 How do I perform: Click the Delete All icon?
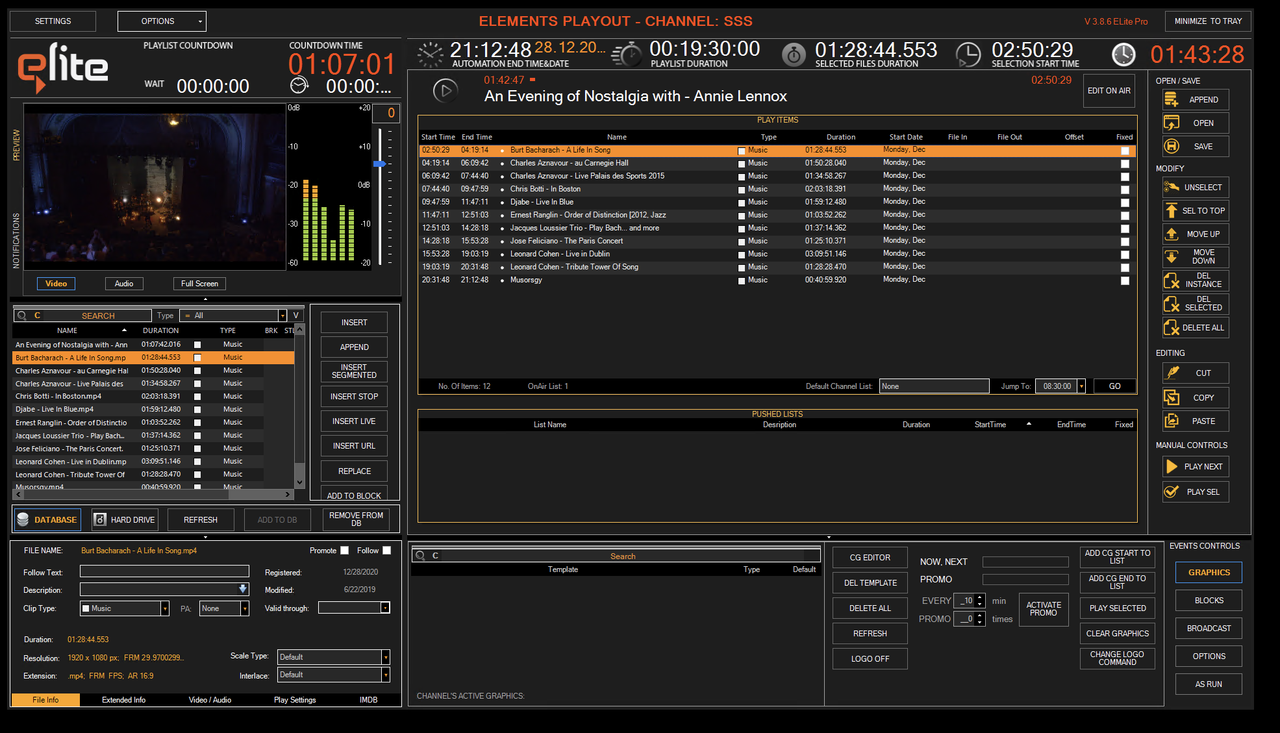(x=1171, y=327)
